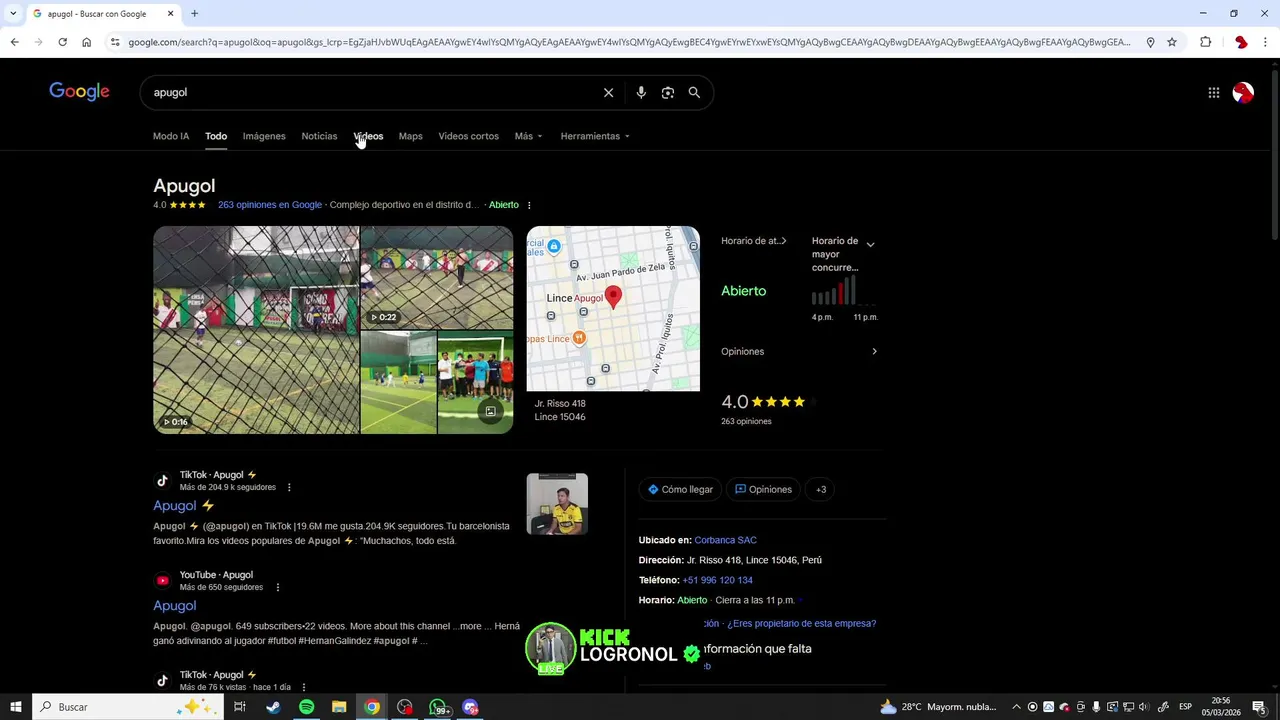
Task: Switch to Imágenes tab
Action: click(x=264, y=136)
